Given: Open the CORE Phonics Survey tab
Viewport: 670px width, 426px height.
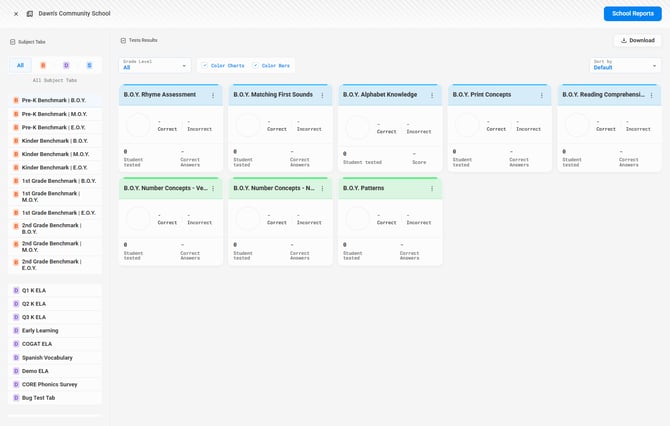Looking at the screenshot, I should coord(49,384).
